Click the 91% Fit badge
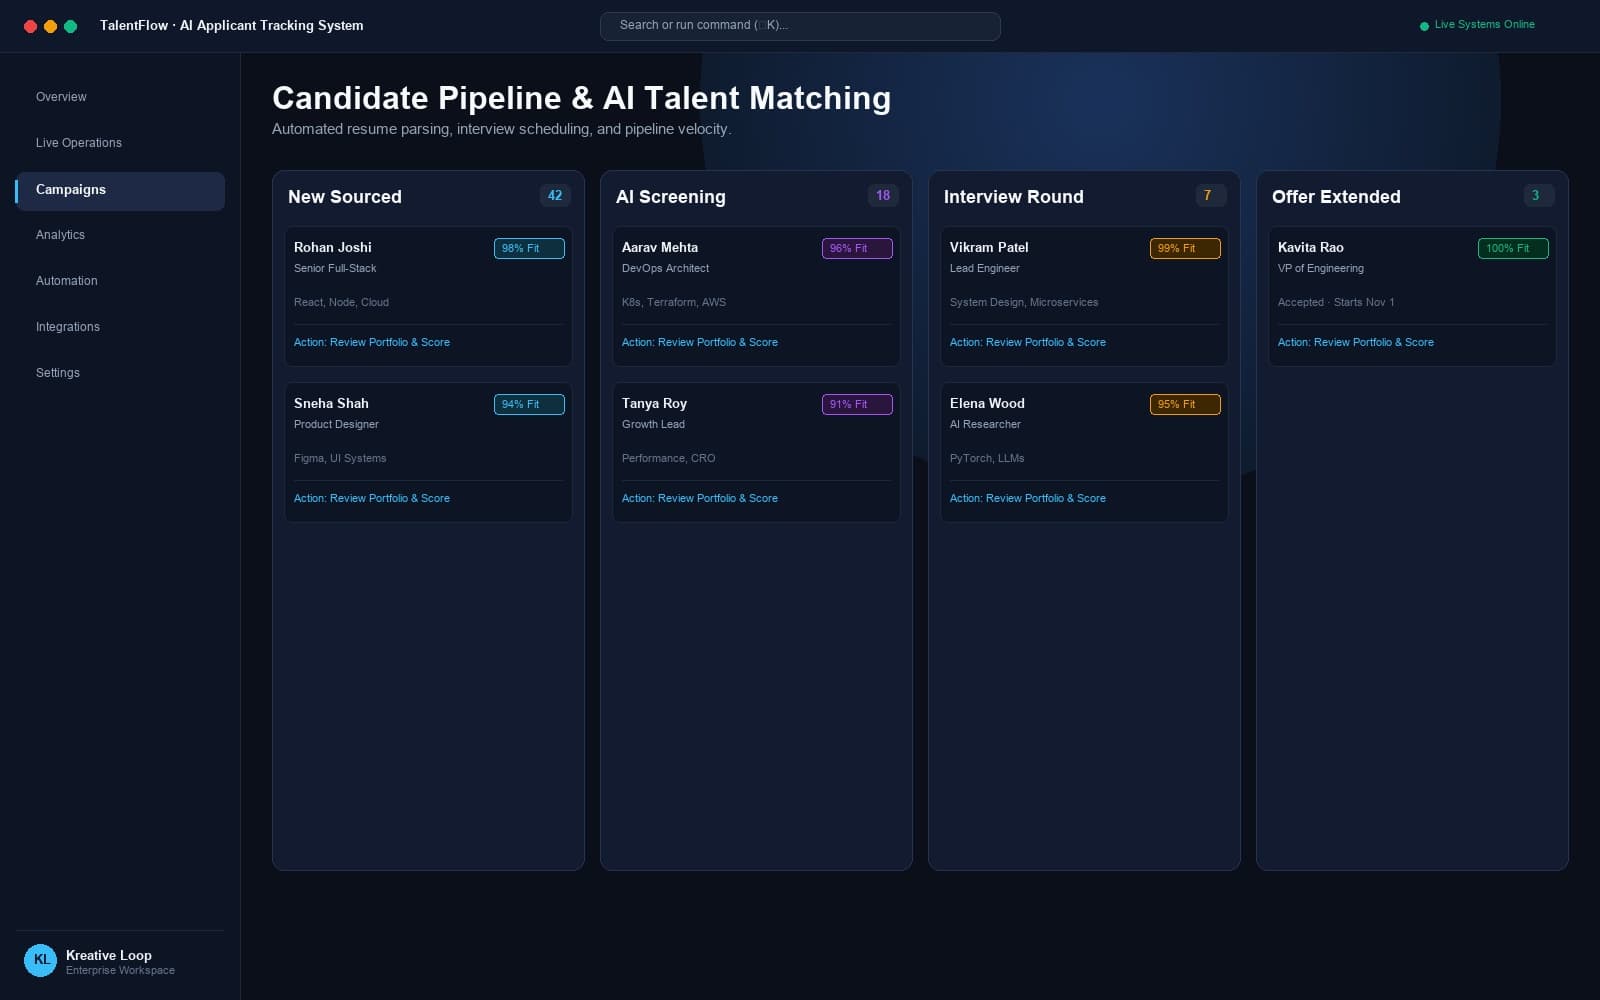Screen dimensions: 1600x1000 [857, 404]
